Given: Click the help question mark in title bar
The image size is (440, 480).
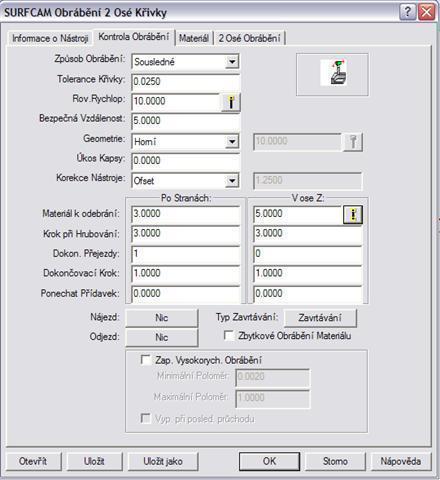Looking at the screenshot, I should point(407,12).
